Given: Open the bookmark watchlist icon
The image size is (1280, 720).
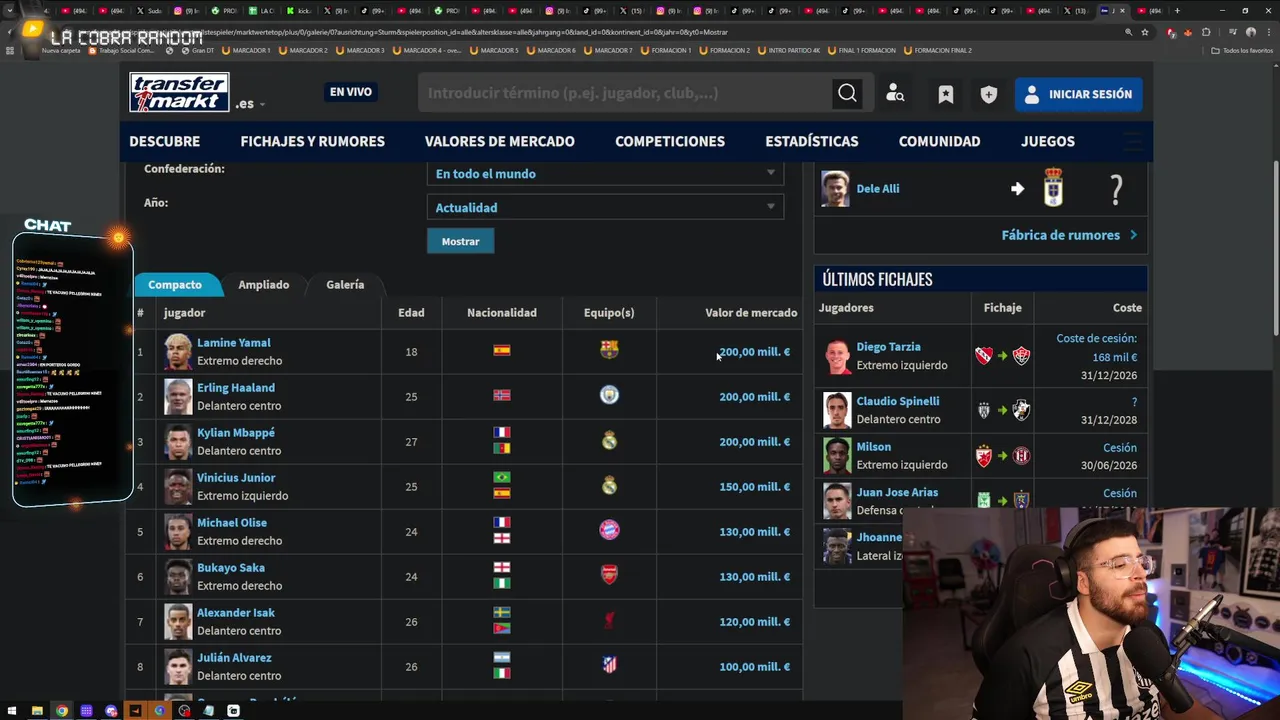Looking at the screenshot, I should (945, 94).
